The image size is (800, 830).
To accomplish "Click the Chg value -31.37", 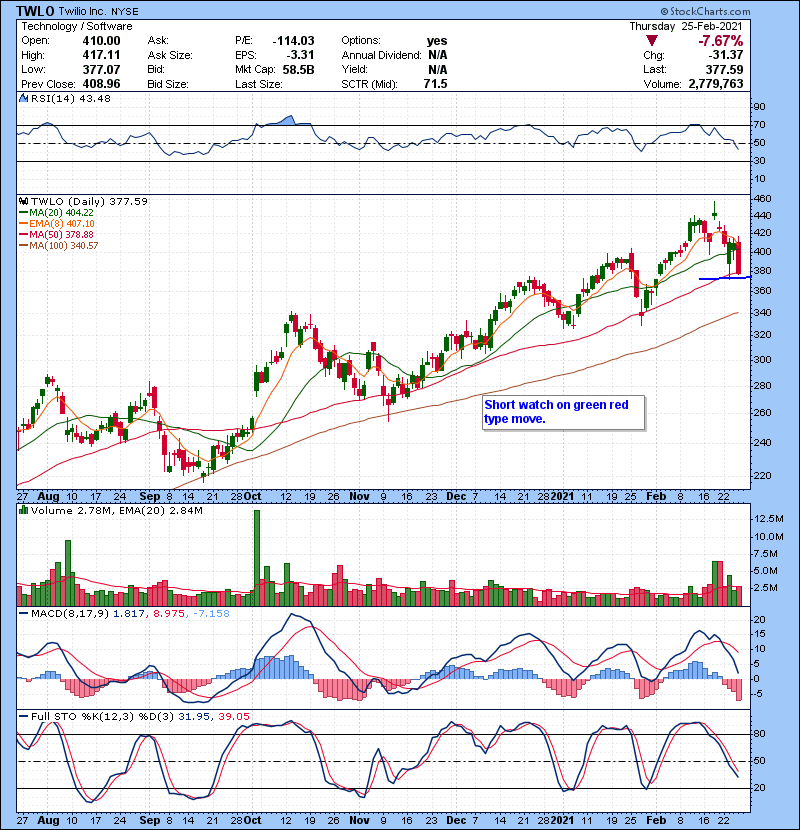I will pyautogui.click(x=725, y=55).
